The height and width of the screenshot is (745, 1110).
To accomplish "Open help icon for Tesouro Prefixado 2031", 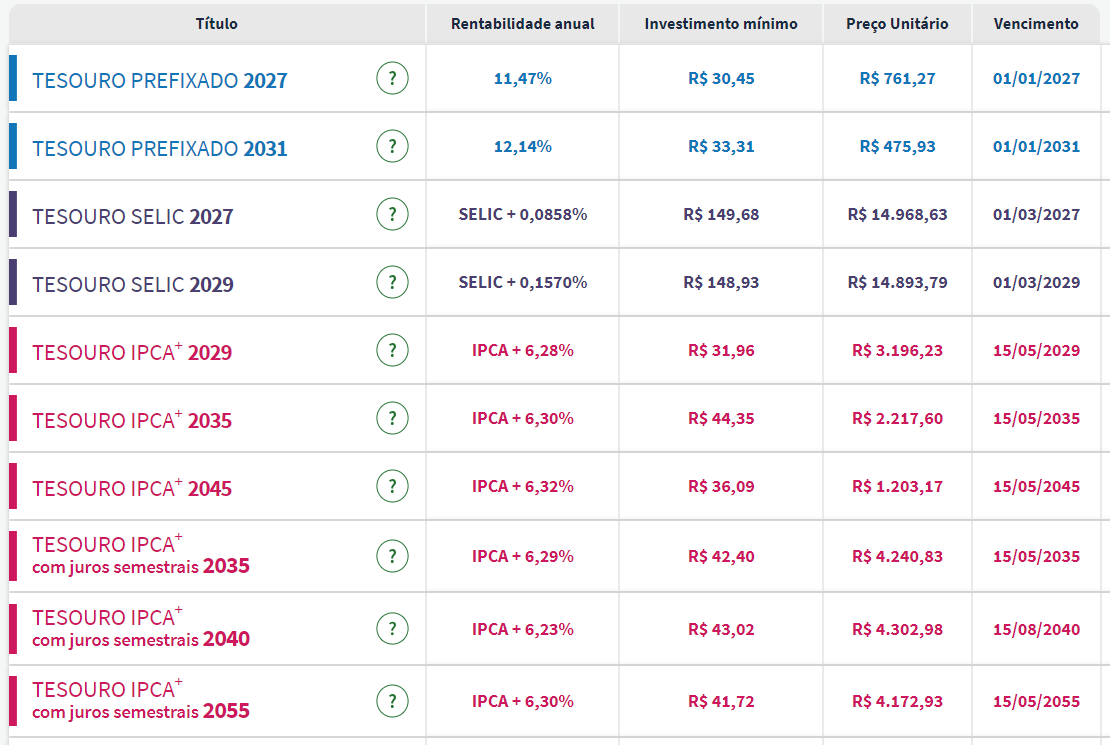I will point(392,146).
